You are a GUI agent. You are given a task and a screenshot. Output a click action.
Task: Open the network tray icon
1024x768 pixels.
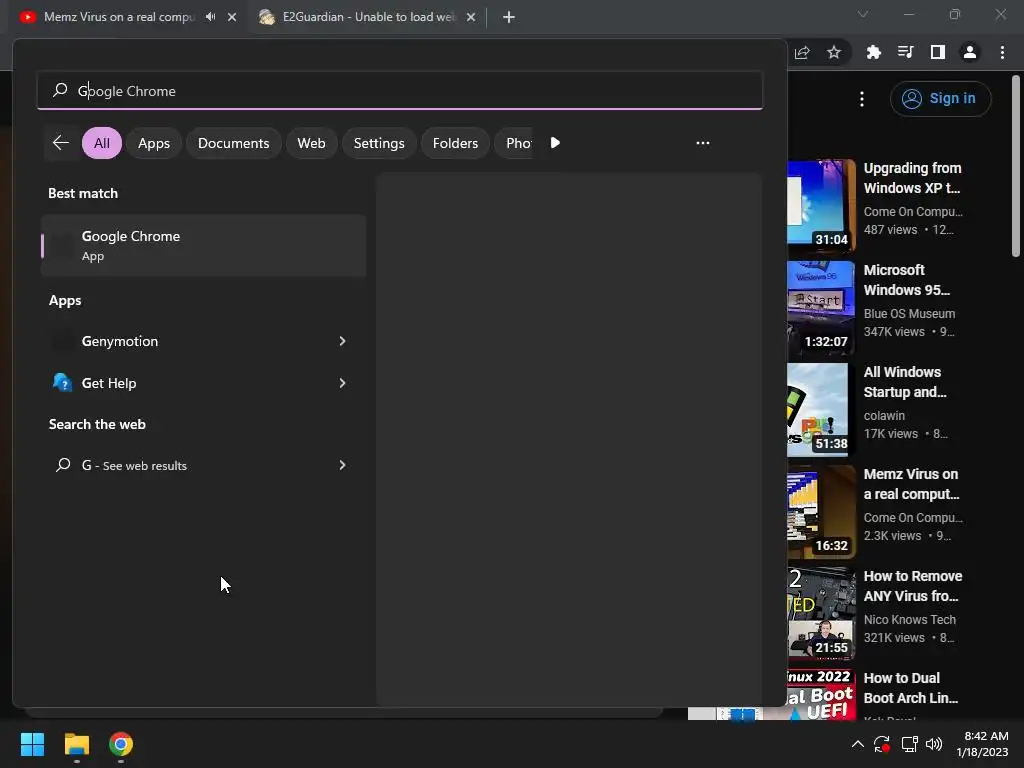[x=909, y=744]
